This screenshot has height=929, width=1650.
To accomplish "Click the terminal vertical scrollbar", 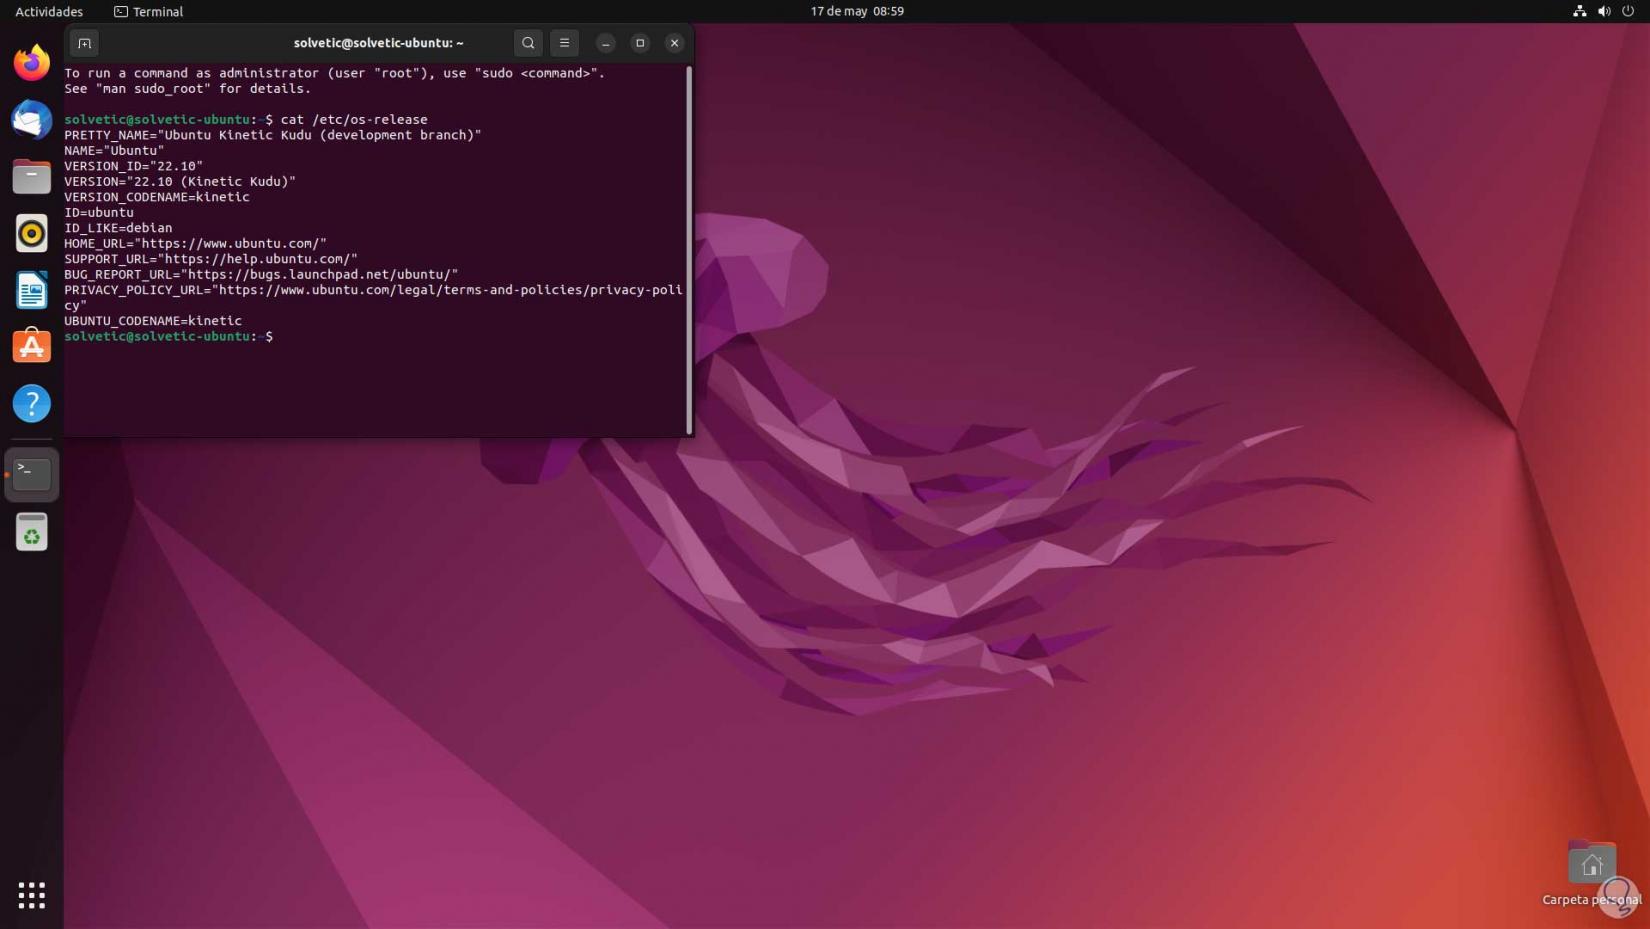I will point(689,250).
